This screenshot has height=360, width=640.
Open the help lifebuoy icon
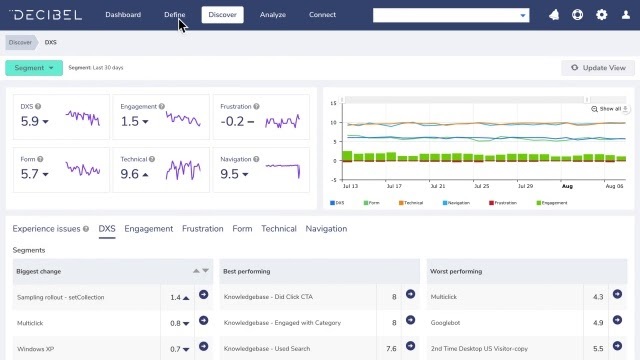(x=577, y=15)
